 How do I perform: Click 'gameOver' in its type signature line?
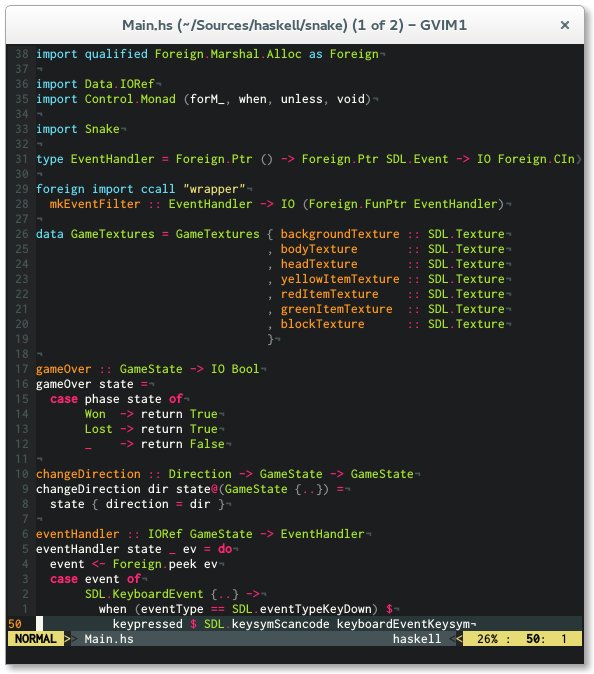click(64, 369)
